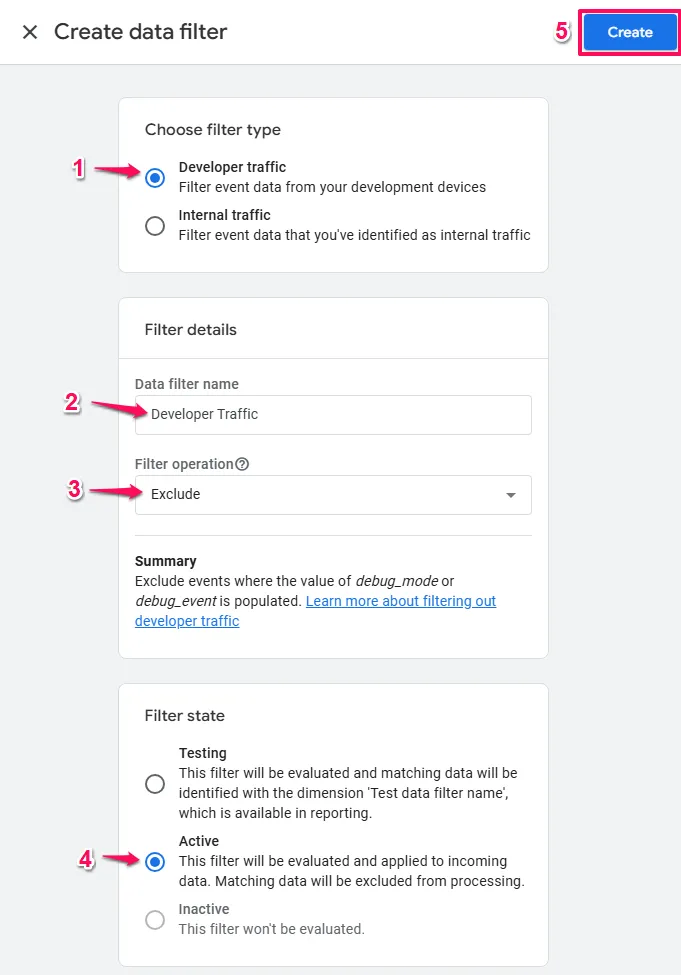Open the Exclude filter operation dropdown
The width and height of the screenshot is (681, 975).
pyautogui.click(x=332, y=495)
